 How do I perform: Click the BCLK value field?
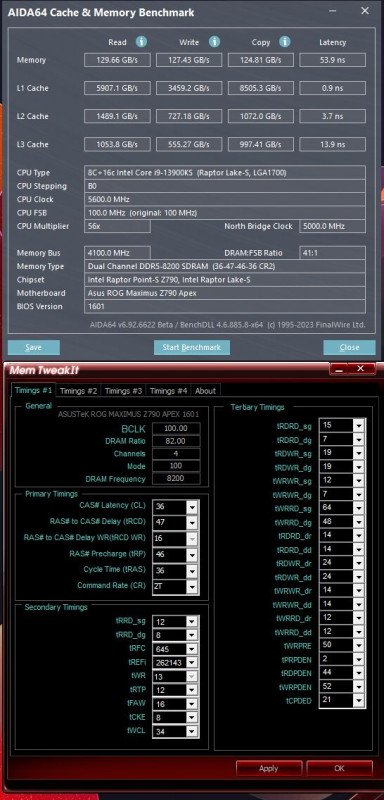(x=176, y=429)
